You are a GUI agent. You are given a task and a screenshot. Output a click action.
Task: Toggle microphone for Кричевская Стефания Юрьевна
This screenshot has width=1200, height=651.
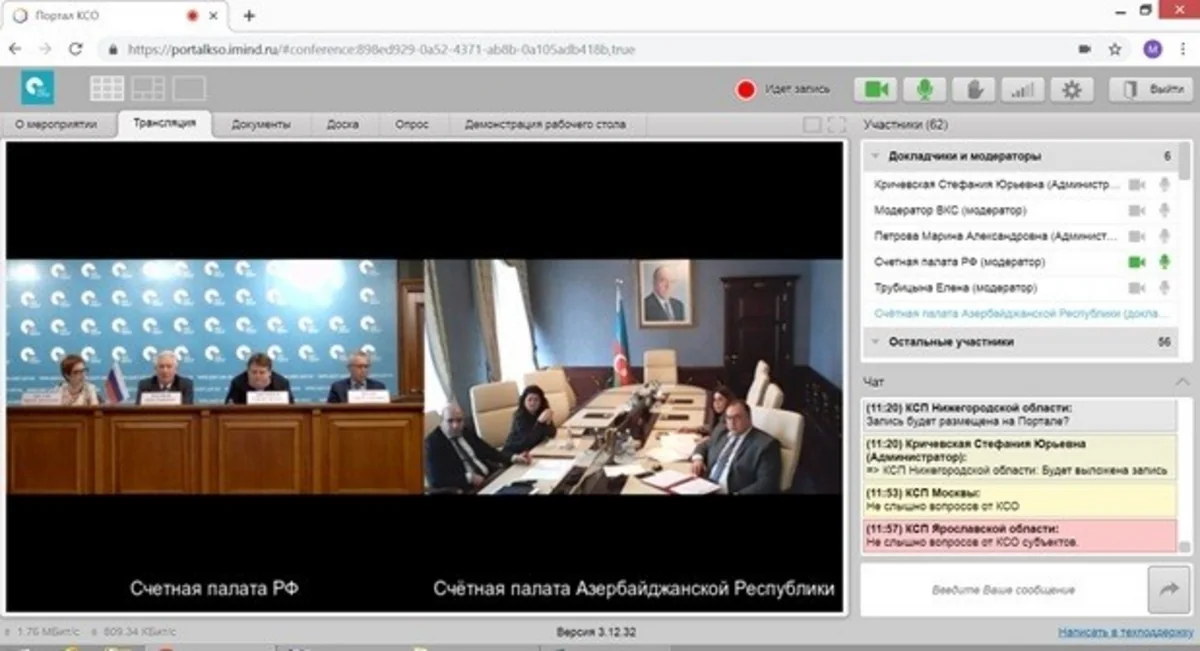pyautogui.click(x=1164, y=185)
